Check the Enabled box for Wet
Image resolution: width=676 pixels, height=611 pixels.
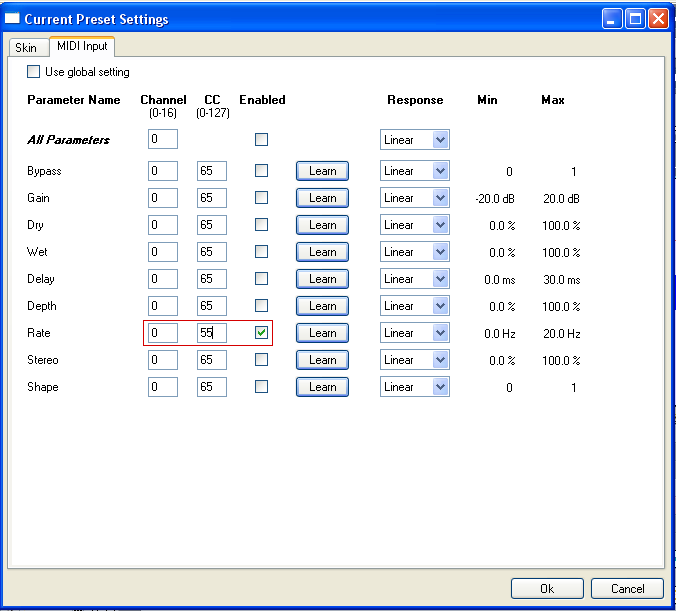(x=261, y=252)
